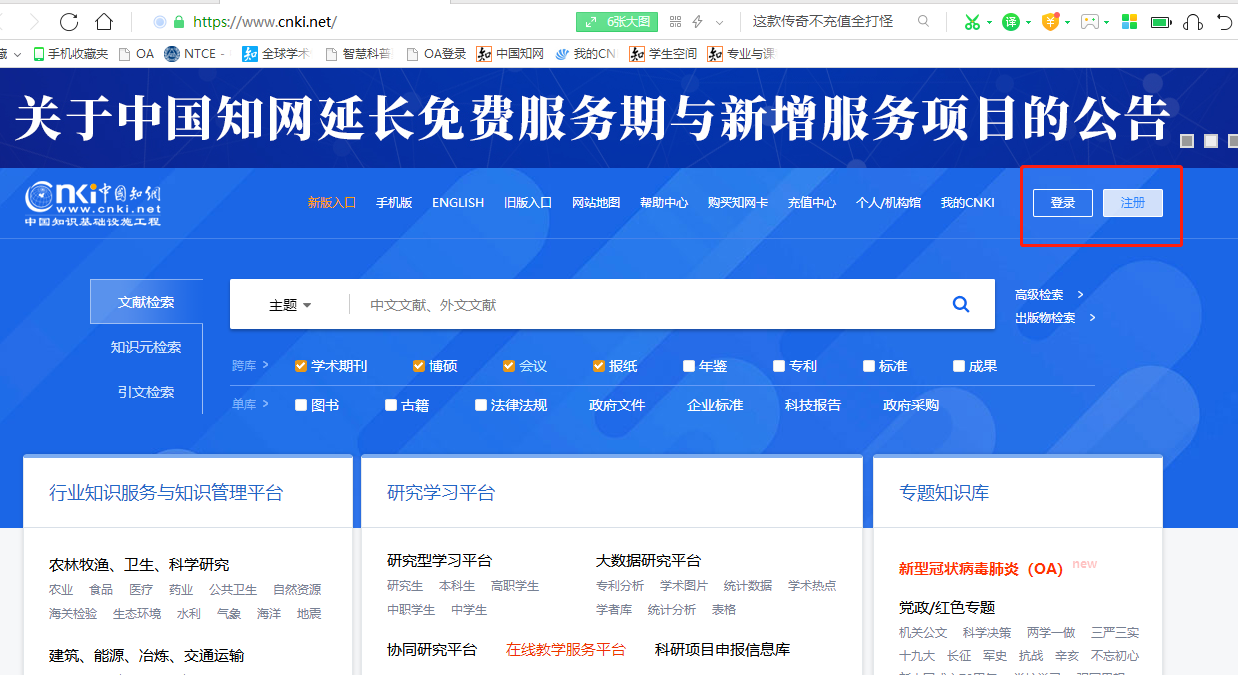Click the four-color squares apps icon
This screenshot has height=675, width=1238.
click(x=1129, y=21)
